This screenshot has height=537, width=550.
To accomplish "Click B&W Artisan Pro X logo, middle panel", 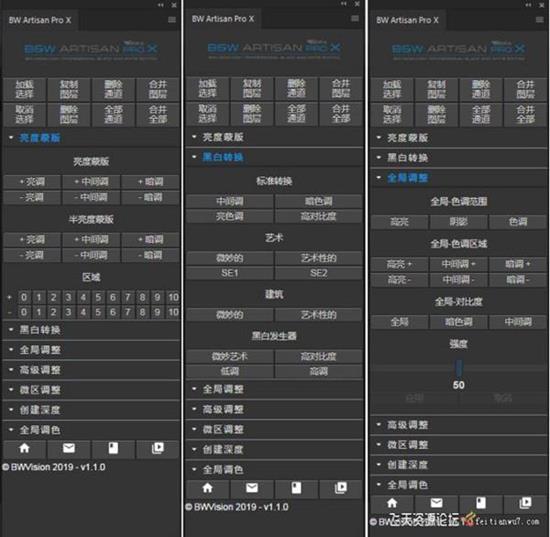I will (274, 48).
